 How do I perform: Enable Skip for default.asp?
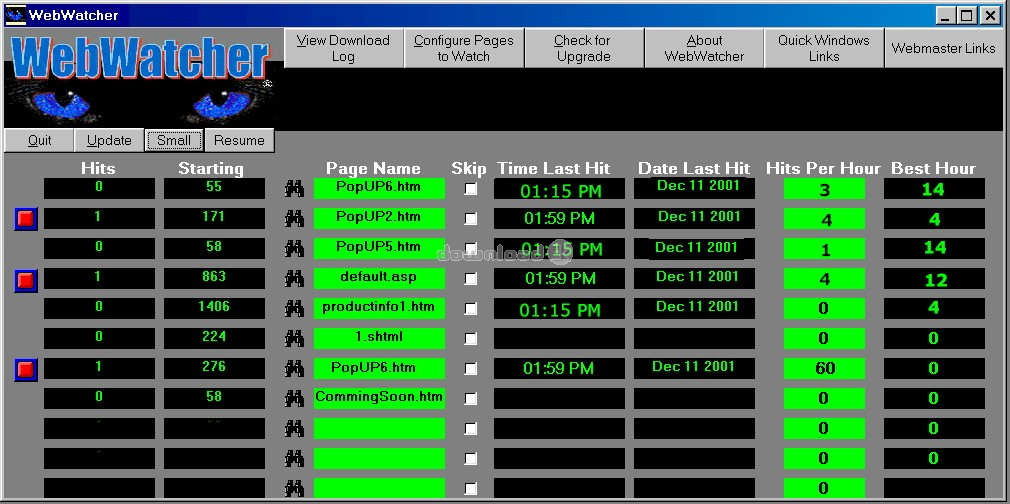pos(471,278)
